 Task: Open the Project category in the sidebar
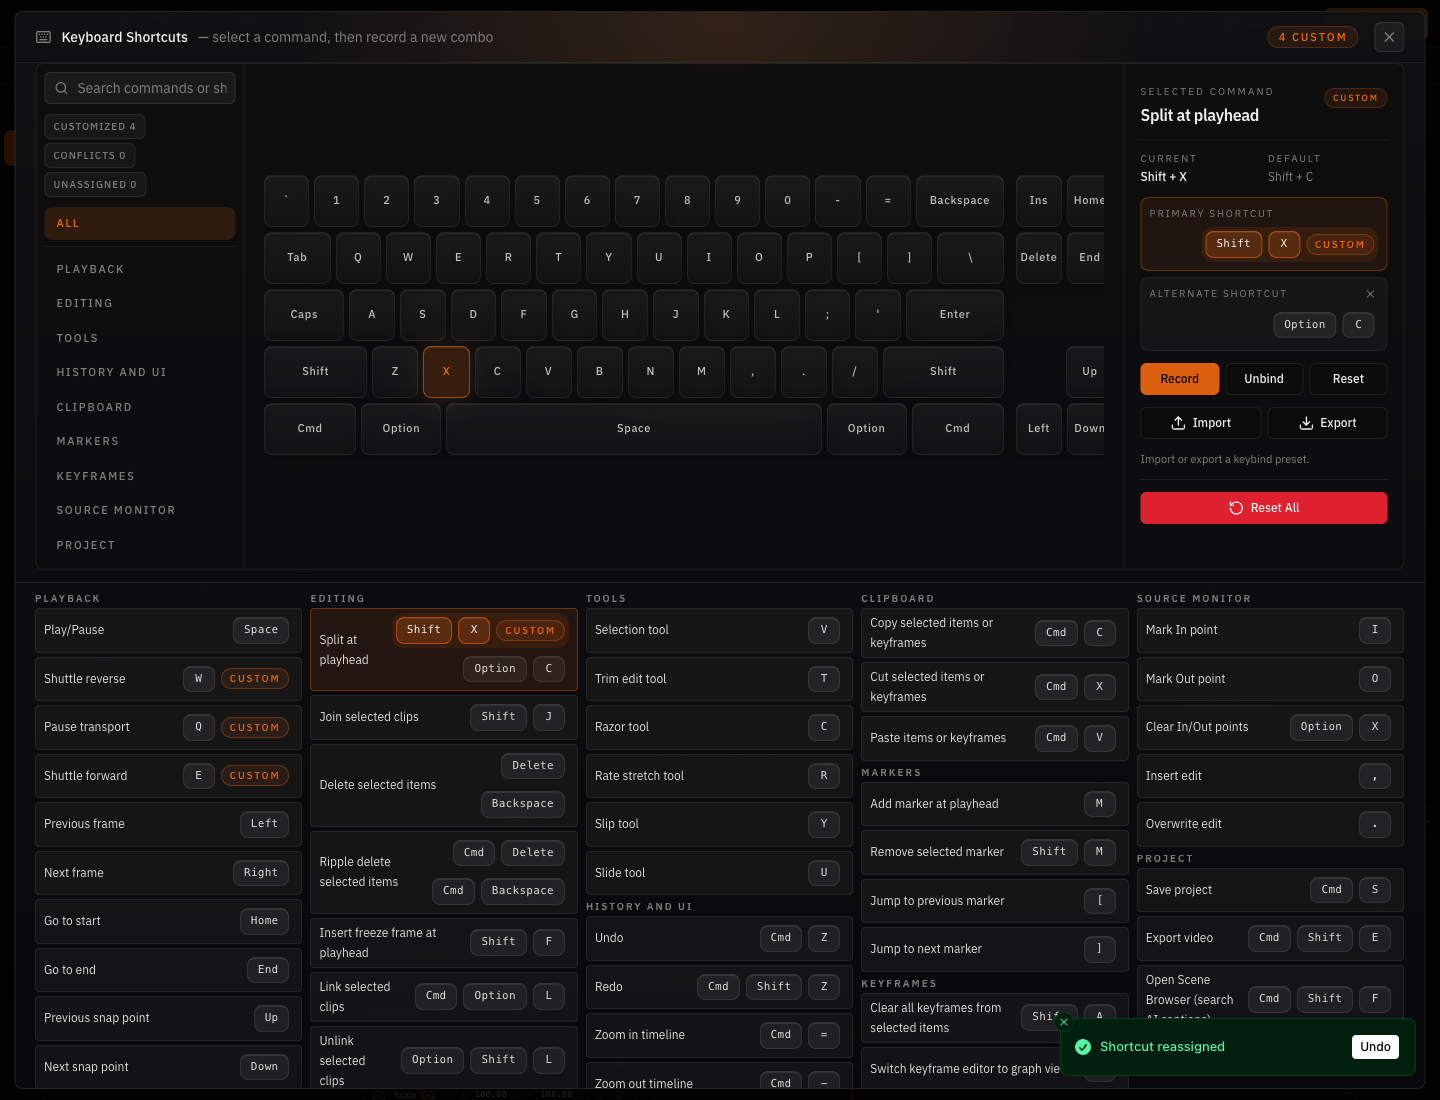pos(140,545)
